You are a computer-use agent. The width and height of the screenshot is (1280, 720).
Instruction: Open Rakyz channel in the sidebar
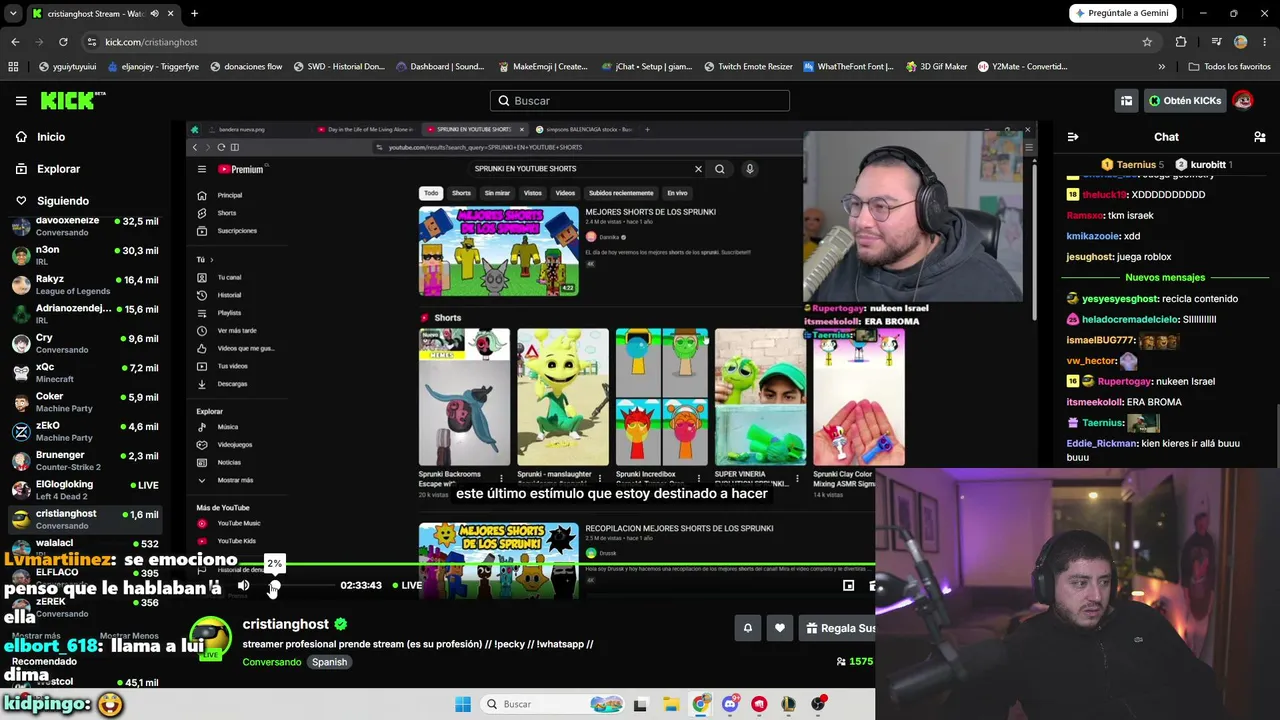(85, 285)
